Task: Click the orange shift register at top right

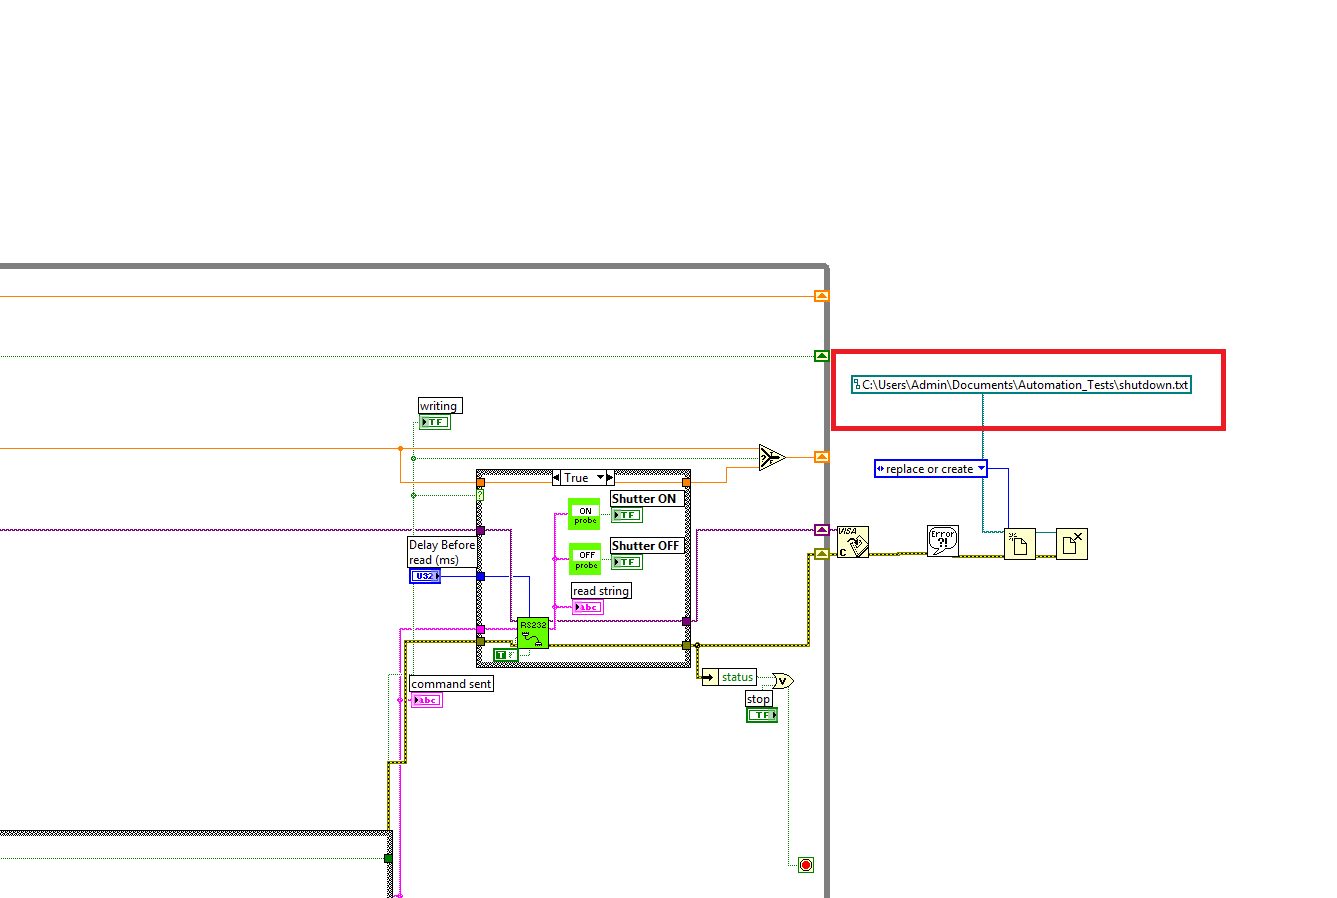Action: point(821,296)
